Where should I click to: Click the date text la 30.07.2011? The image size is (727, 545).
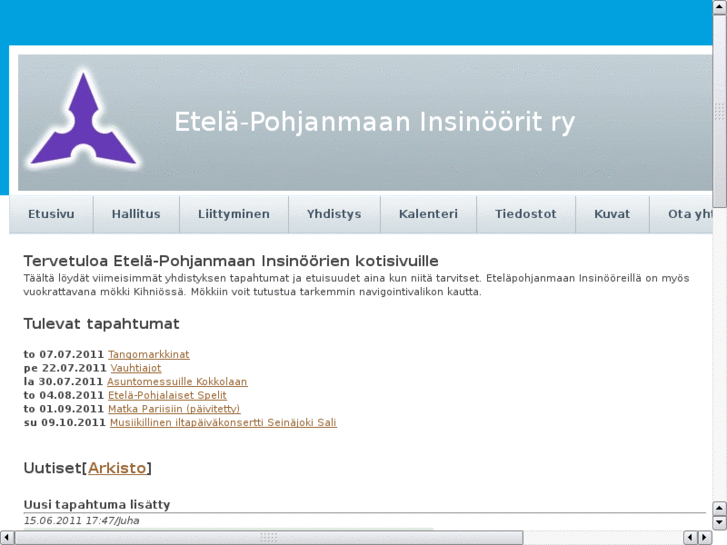coord(63,382)
